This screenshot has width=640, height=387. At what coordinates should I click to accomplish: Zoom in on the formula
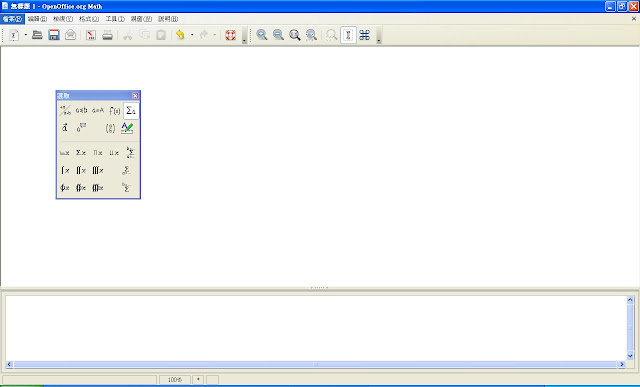tap(262, 35)
